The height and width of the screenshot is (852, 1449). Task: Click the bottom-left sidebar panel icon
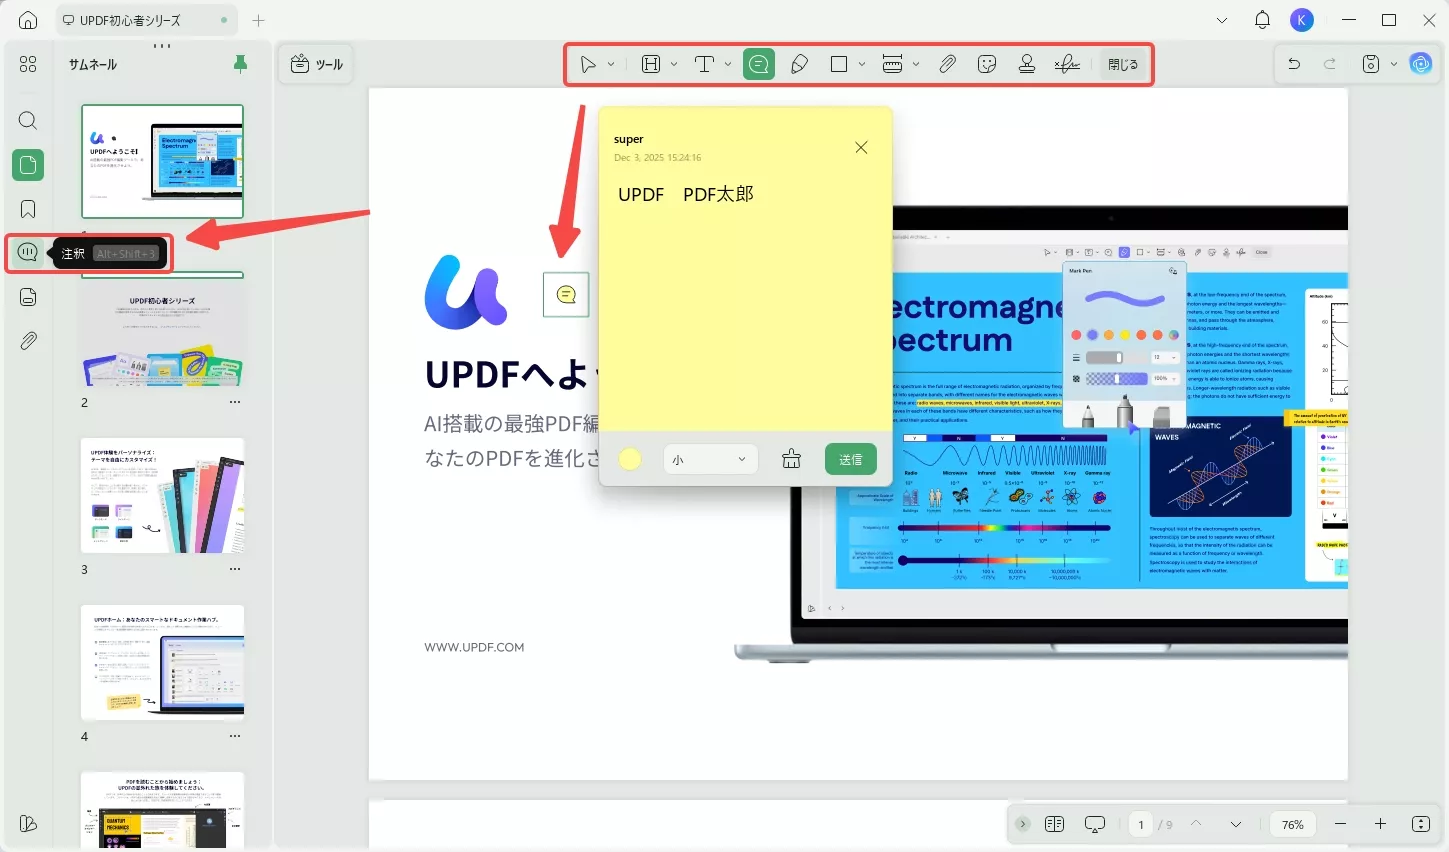click(x=28, y=824)
